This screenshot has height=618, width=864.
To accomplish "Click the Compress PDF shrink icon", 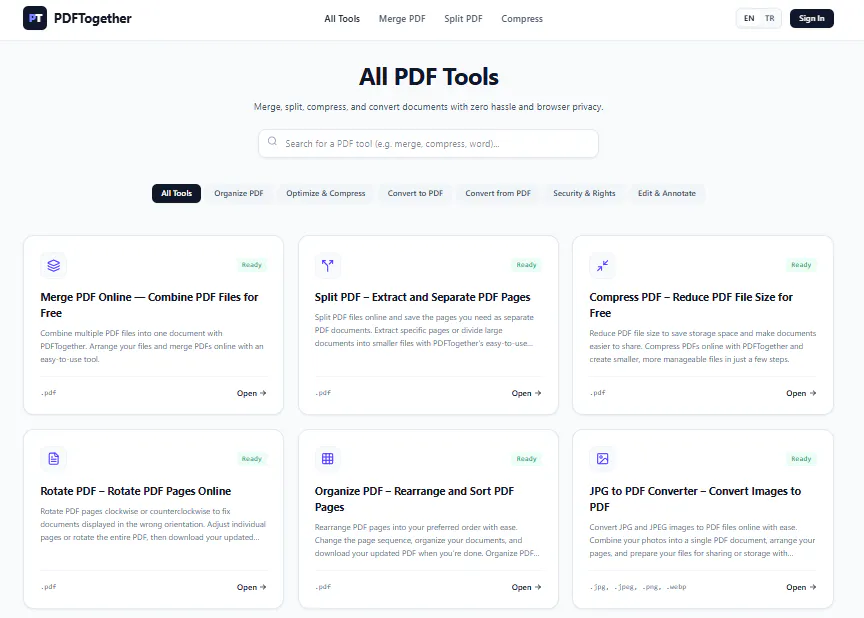I will (602, 265).
